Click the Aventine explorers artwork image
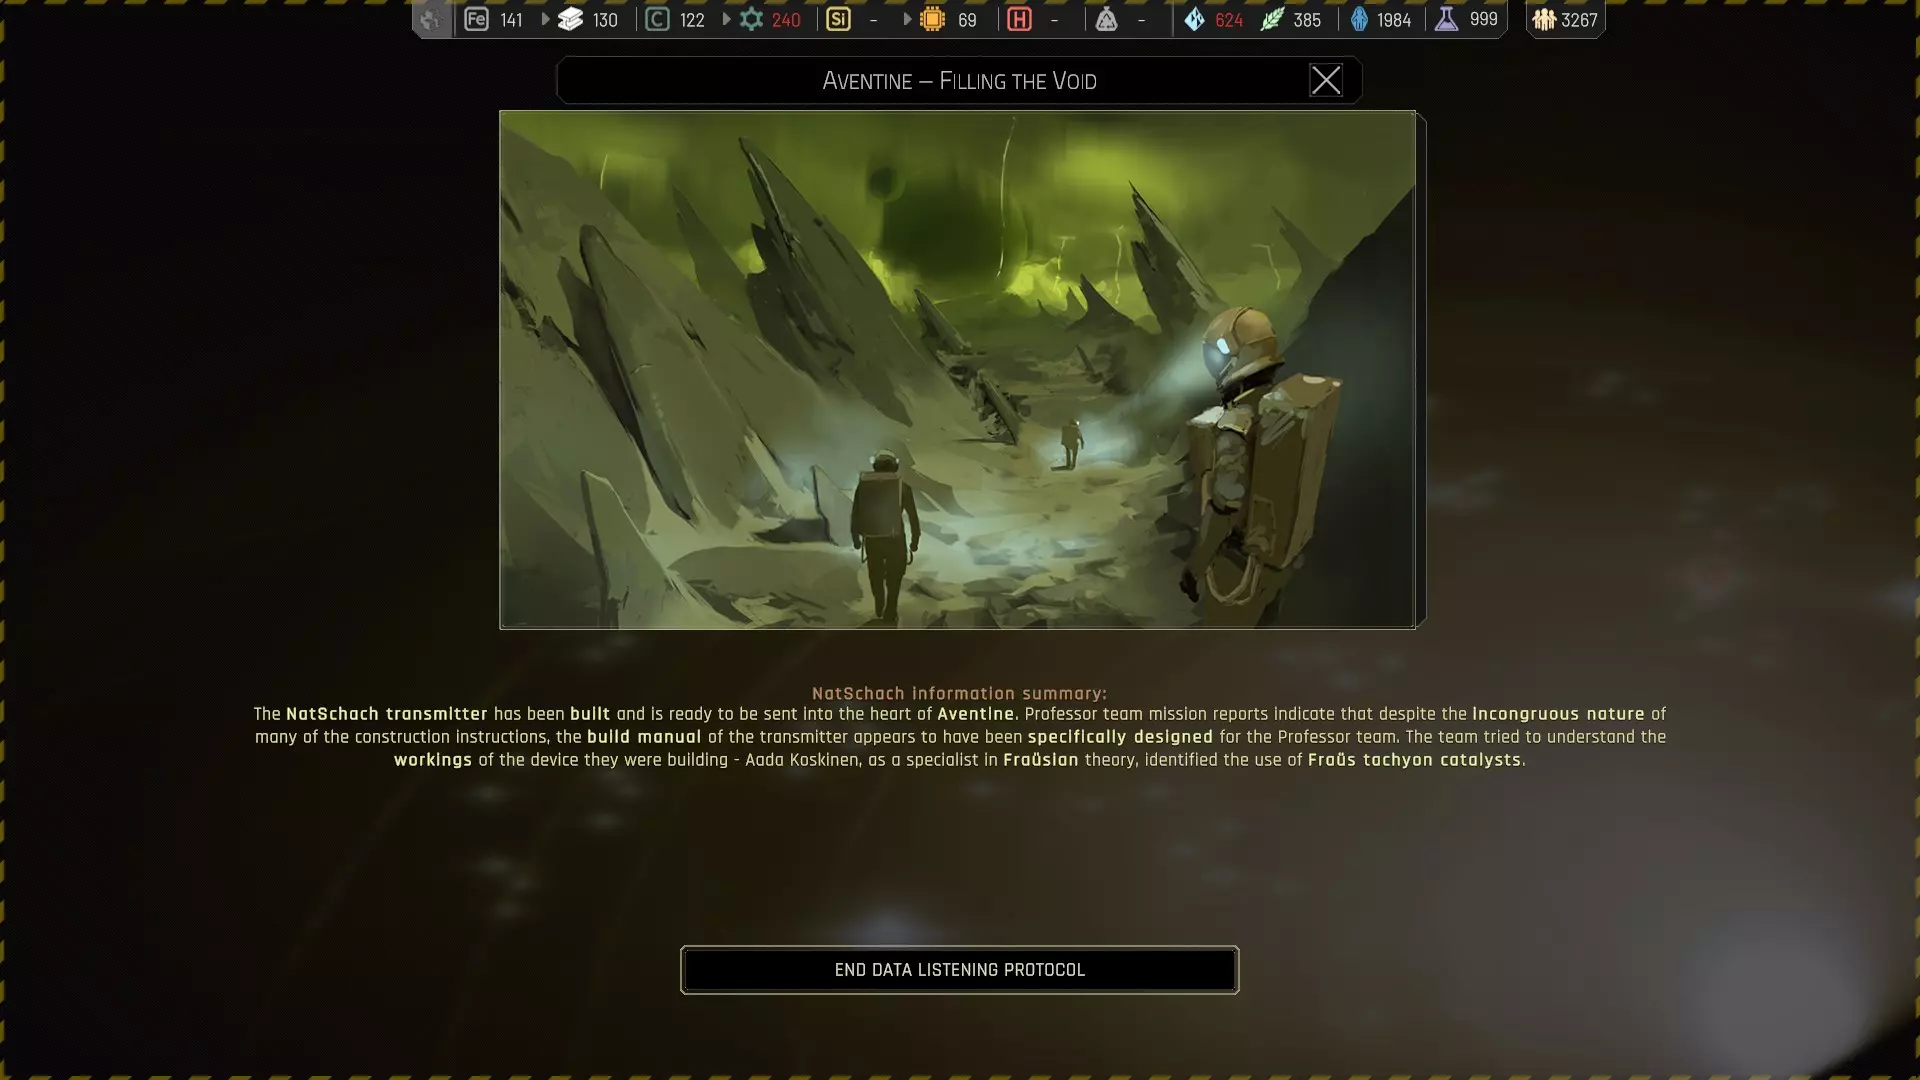 957,369
